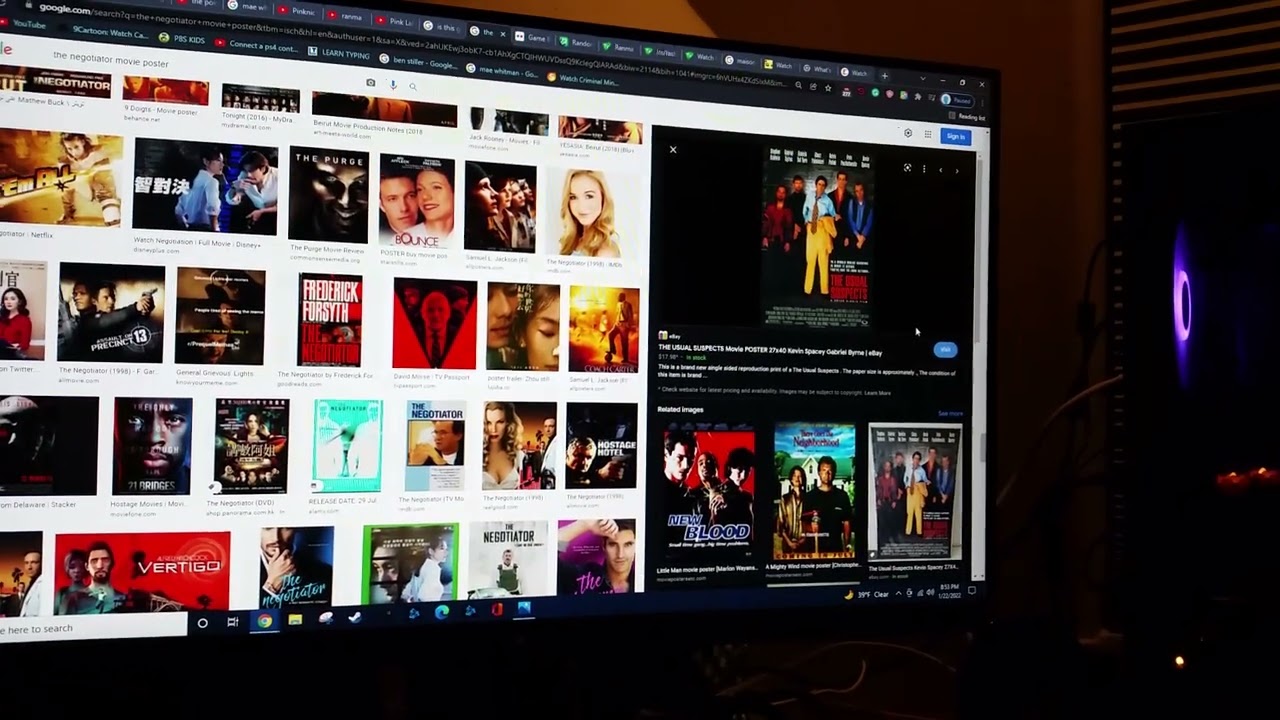1280x720 pixels.
Task: Open The Usual Suspects large poster image
Action: tap(817, 237)
